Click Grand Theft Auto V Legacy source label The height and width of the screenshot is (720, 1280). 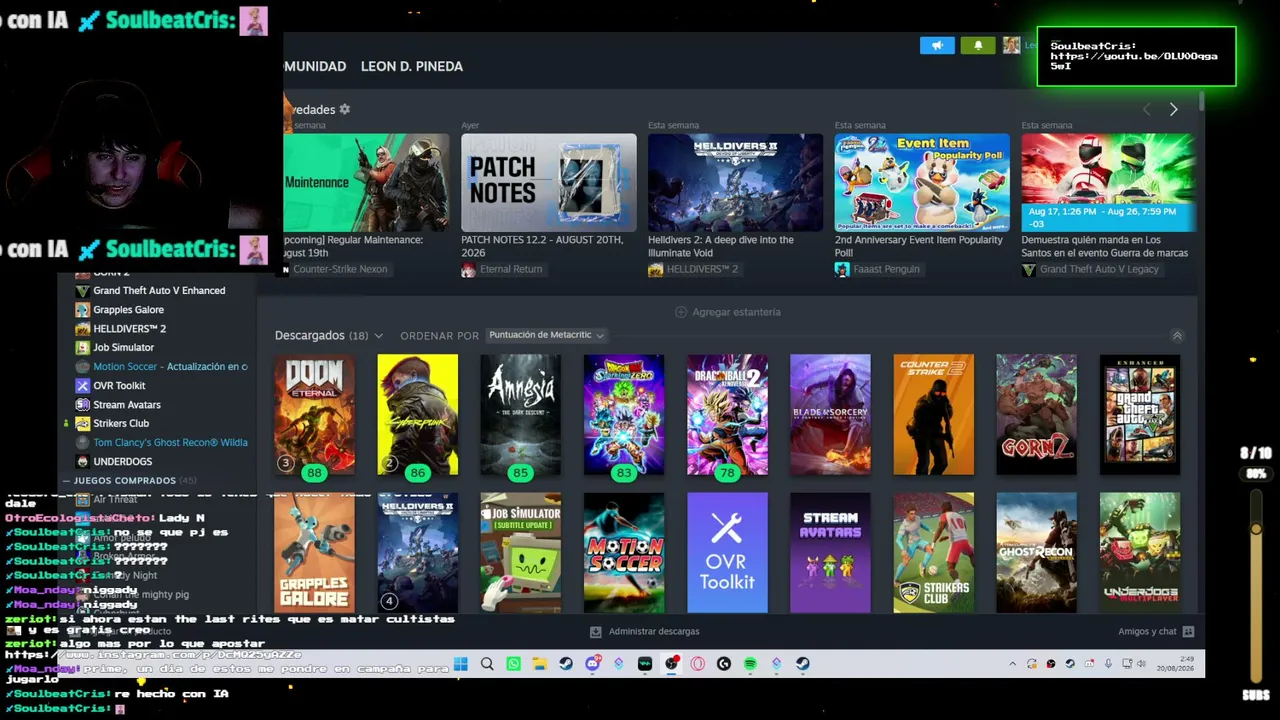click(x=1099, y=269)
